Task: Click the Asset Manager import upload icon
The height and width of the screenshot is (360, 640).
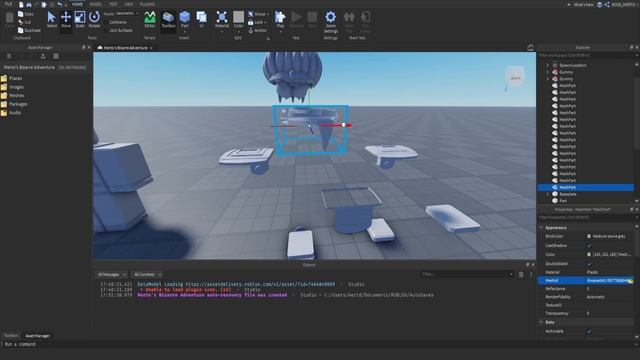Action: coord(43,56)
